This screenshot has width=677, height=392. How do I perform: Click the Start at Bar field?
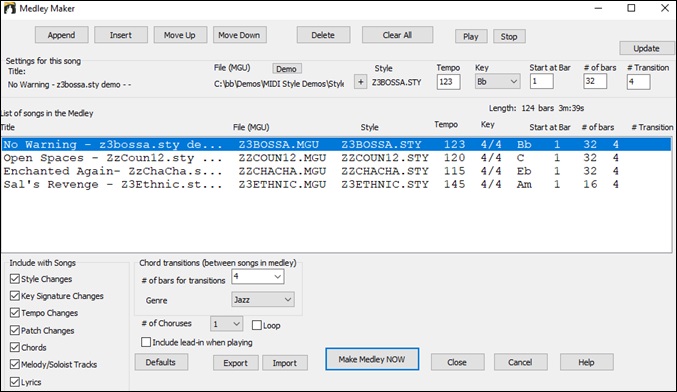541,81
